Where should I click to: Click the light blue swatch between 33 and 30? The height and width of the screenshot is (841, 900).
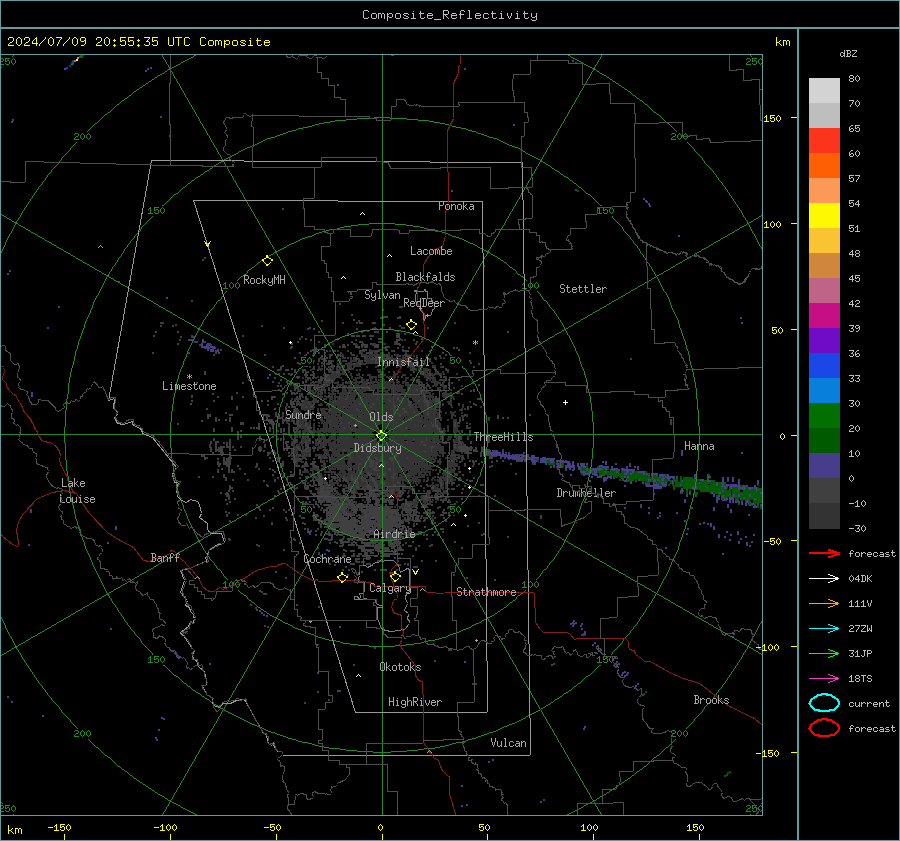[824, 390]
